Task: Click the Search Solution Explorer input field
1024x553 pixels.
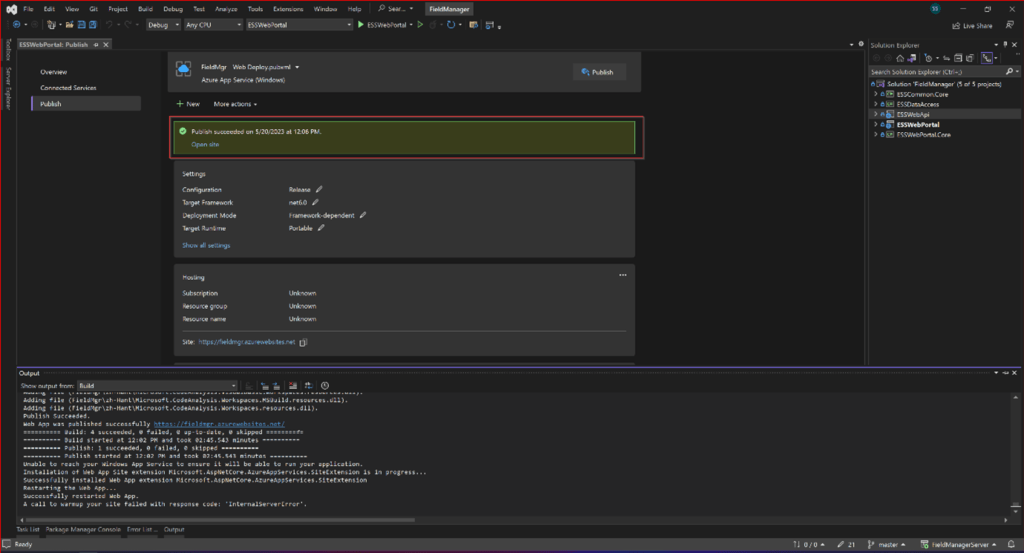Action: click(937, 72)
